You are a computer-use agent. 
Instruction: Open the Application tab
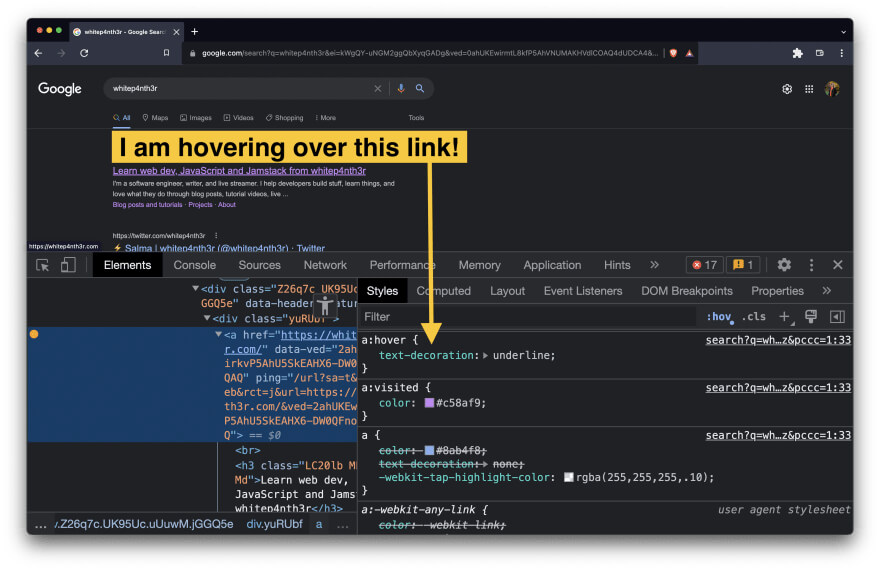coord(552,265)
